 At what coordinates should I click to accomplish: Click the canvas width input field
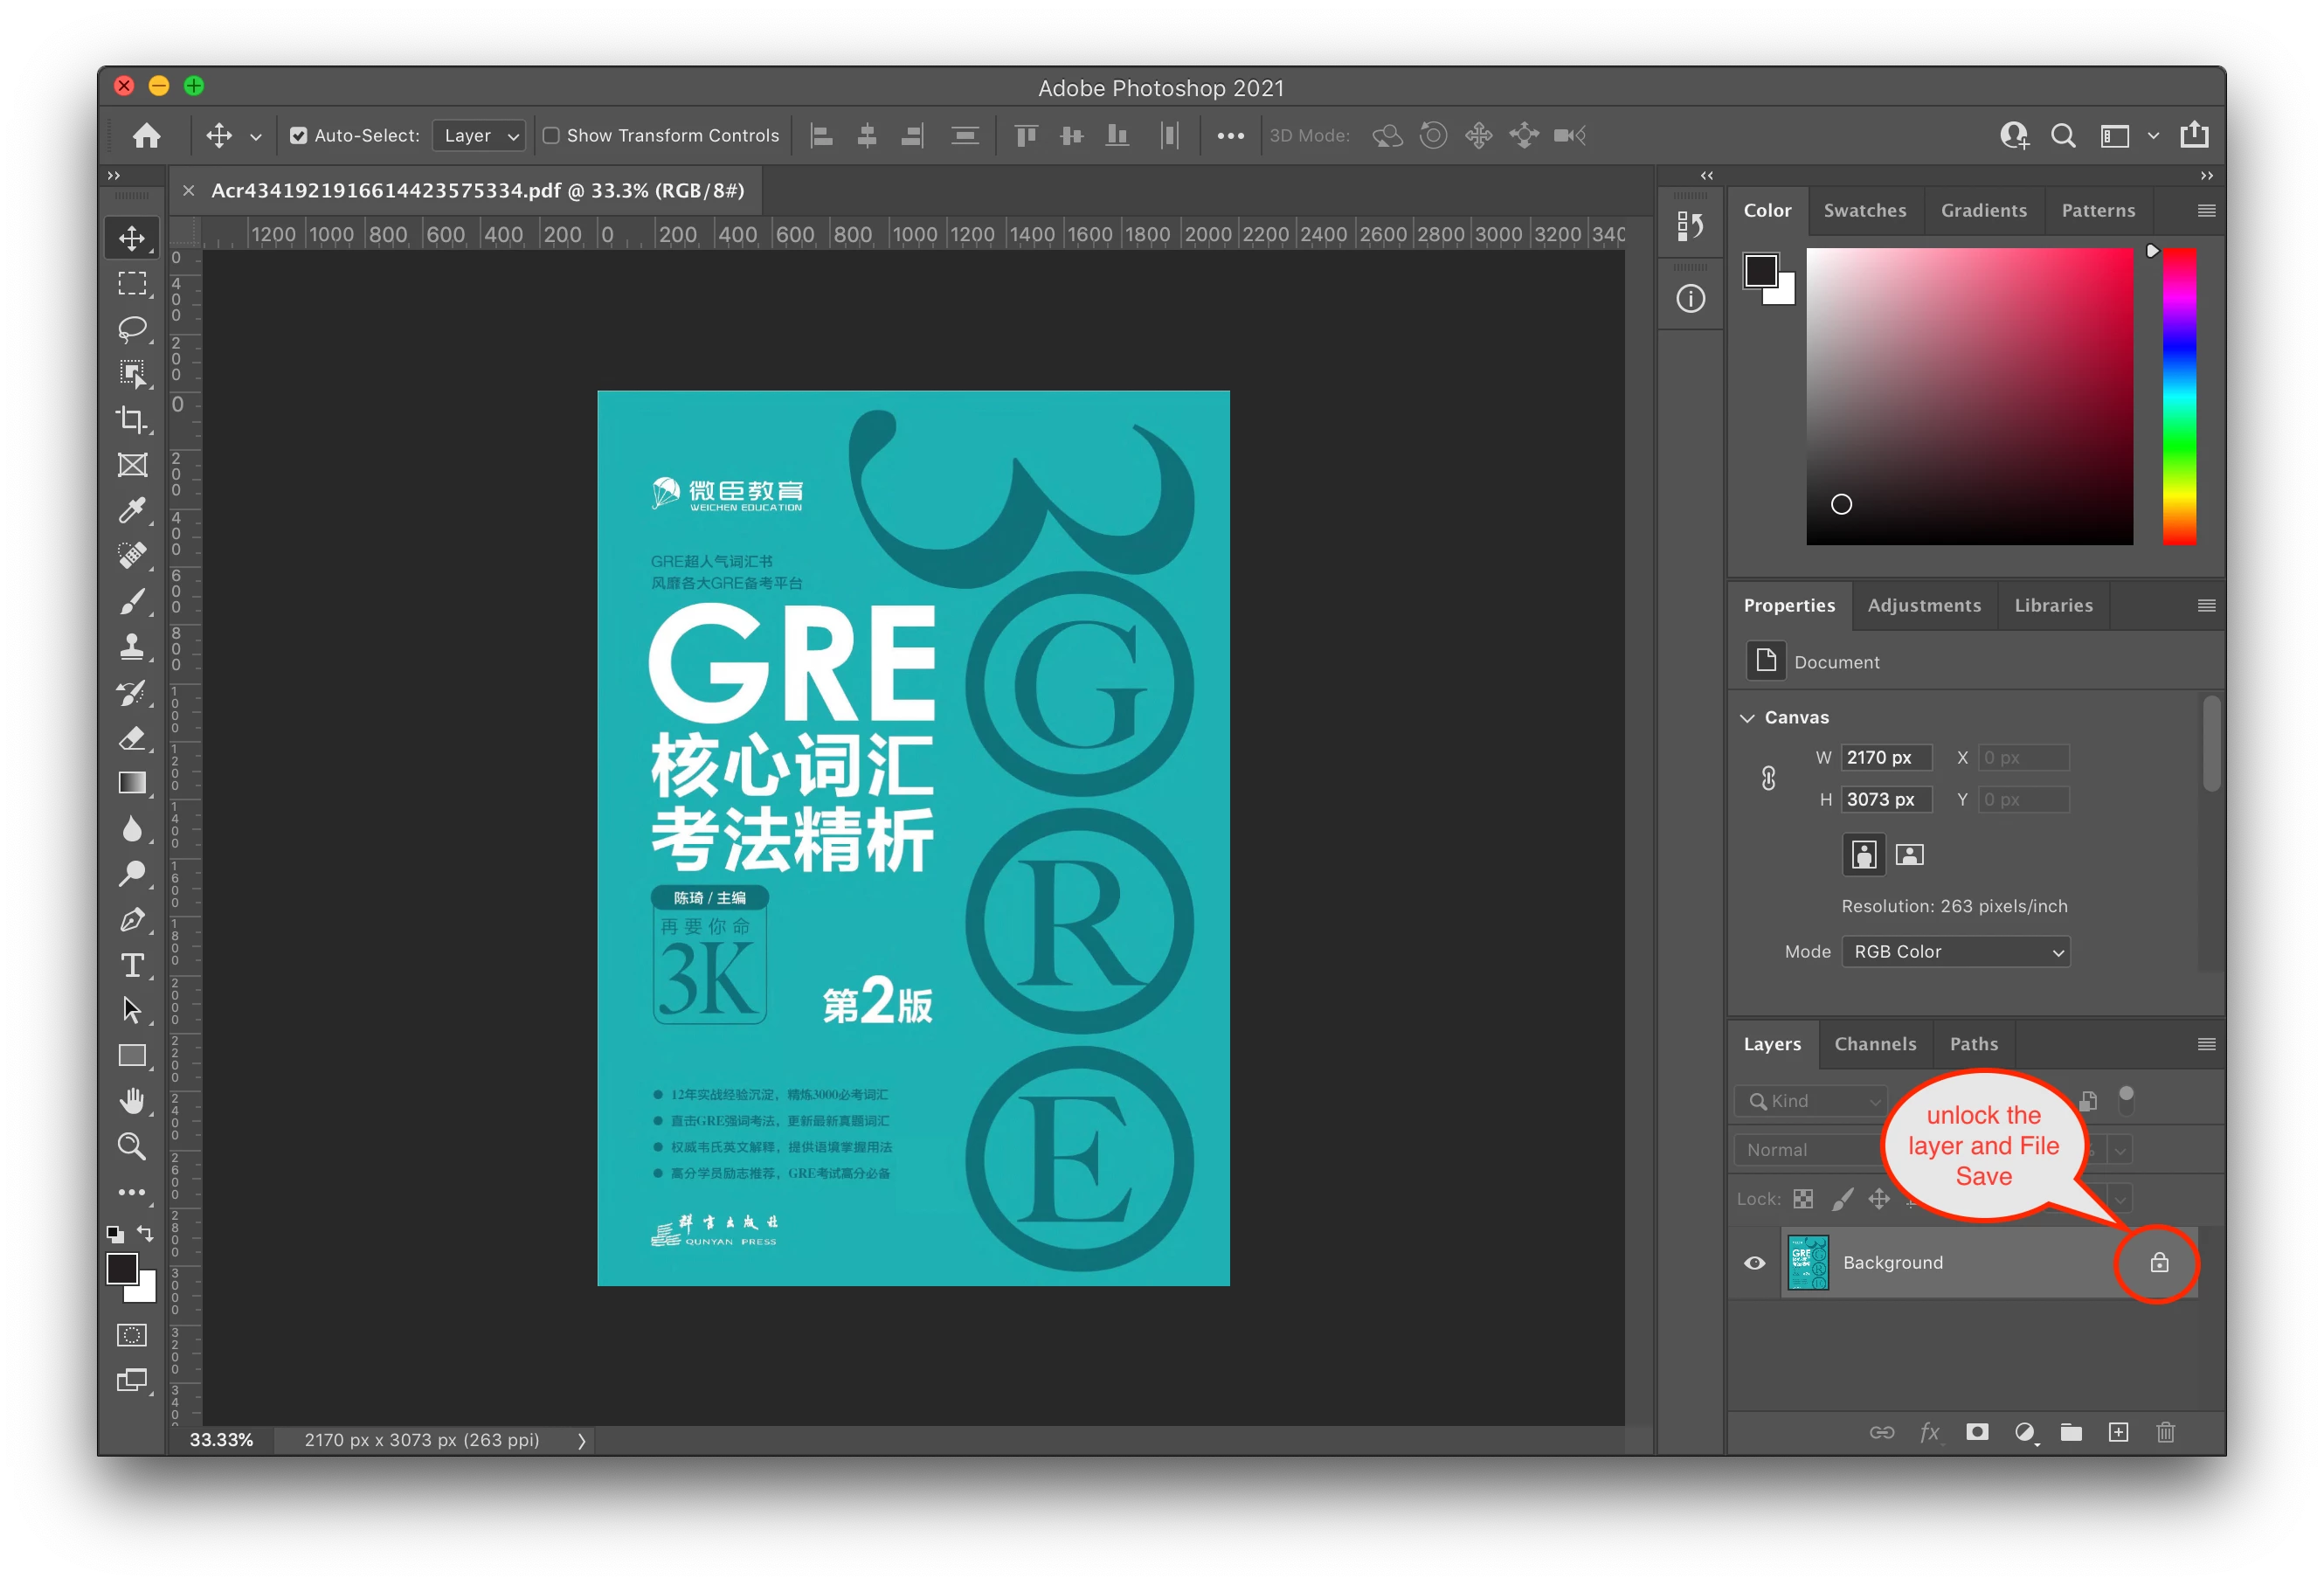click(1885, 757)
